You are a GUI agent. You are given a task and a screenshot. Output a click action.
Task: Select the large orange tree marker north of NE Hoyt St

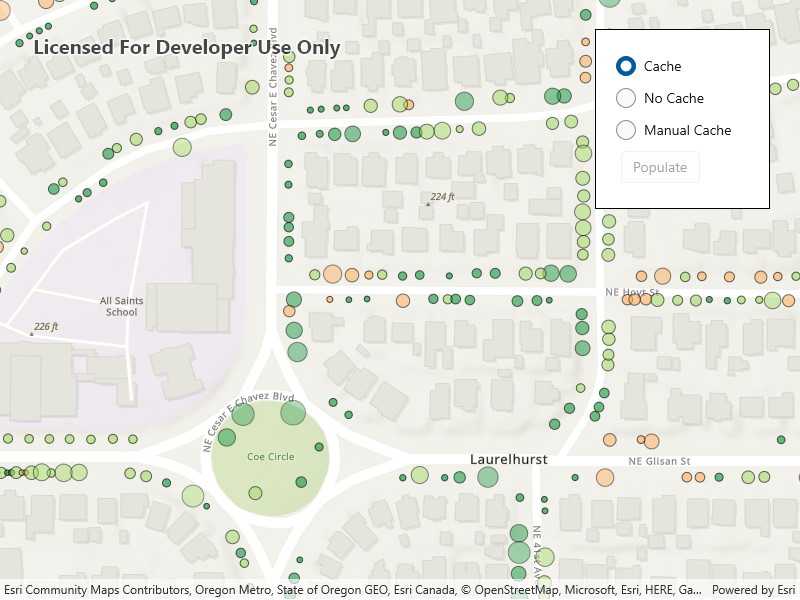[662, 276]
